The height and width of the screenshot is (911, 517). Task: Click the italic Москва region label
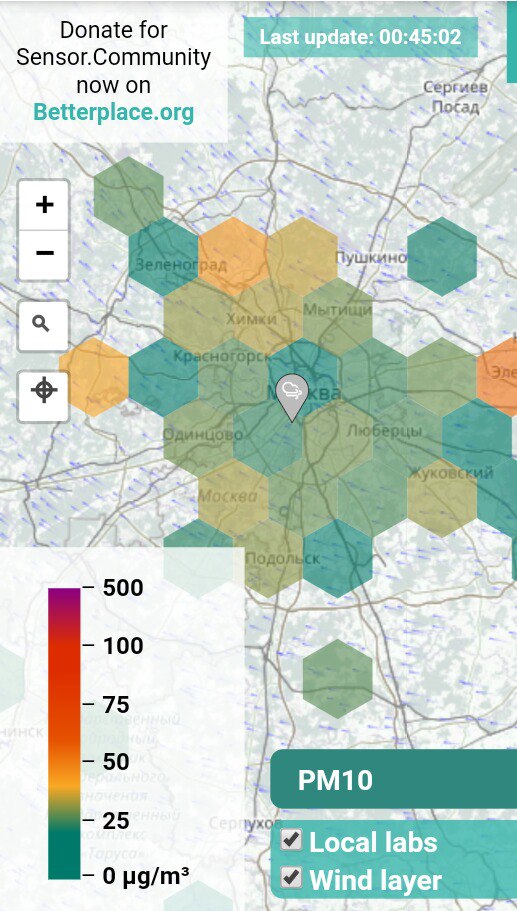[227, 496]
